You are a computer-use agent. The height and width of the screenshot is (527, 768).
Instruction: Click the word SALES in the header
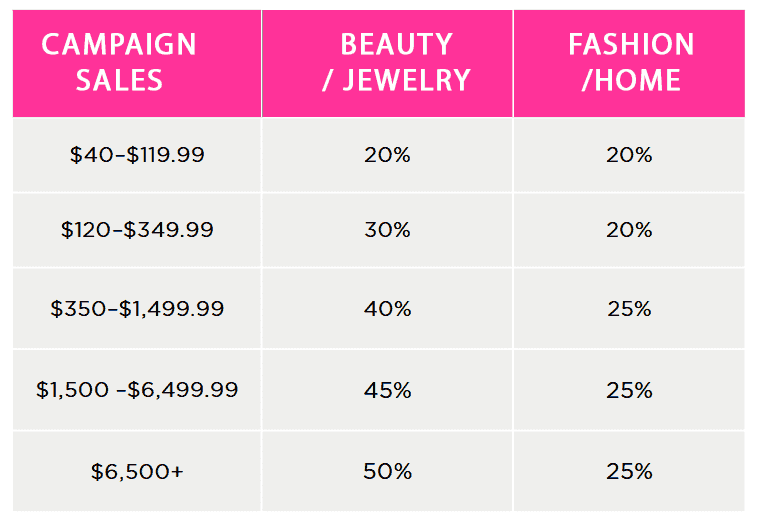point(119,80)
